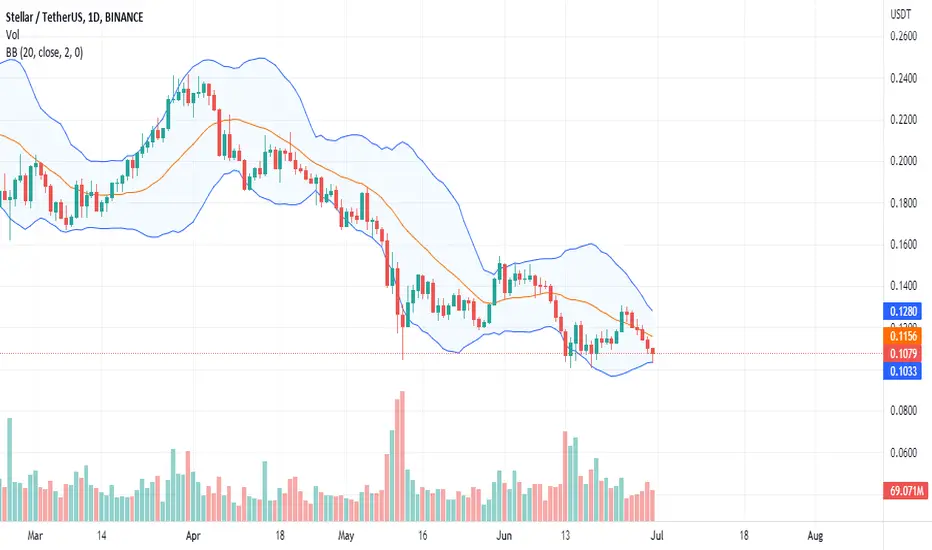Image resolution: width=932 pixels, height=550 pixels.
Task: Select the red 0.1079 current price tag
Action: coord(902,354)
